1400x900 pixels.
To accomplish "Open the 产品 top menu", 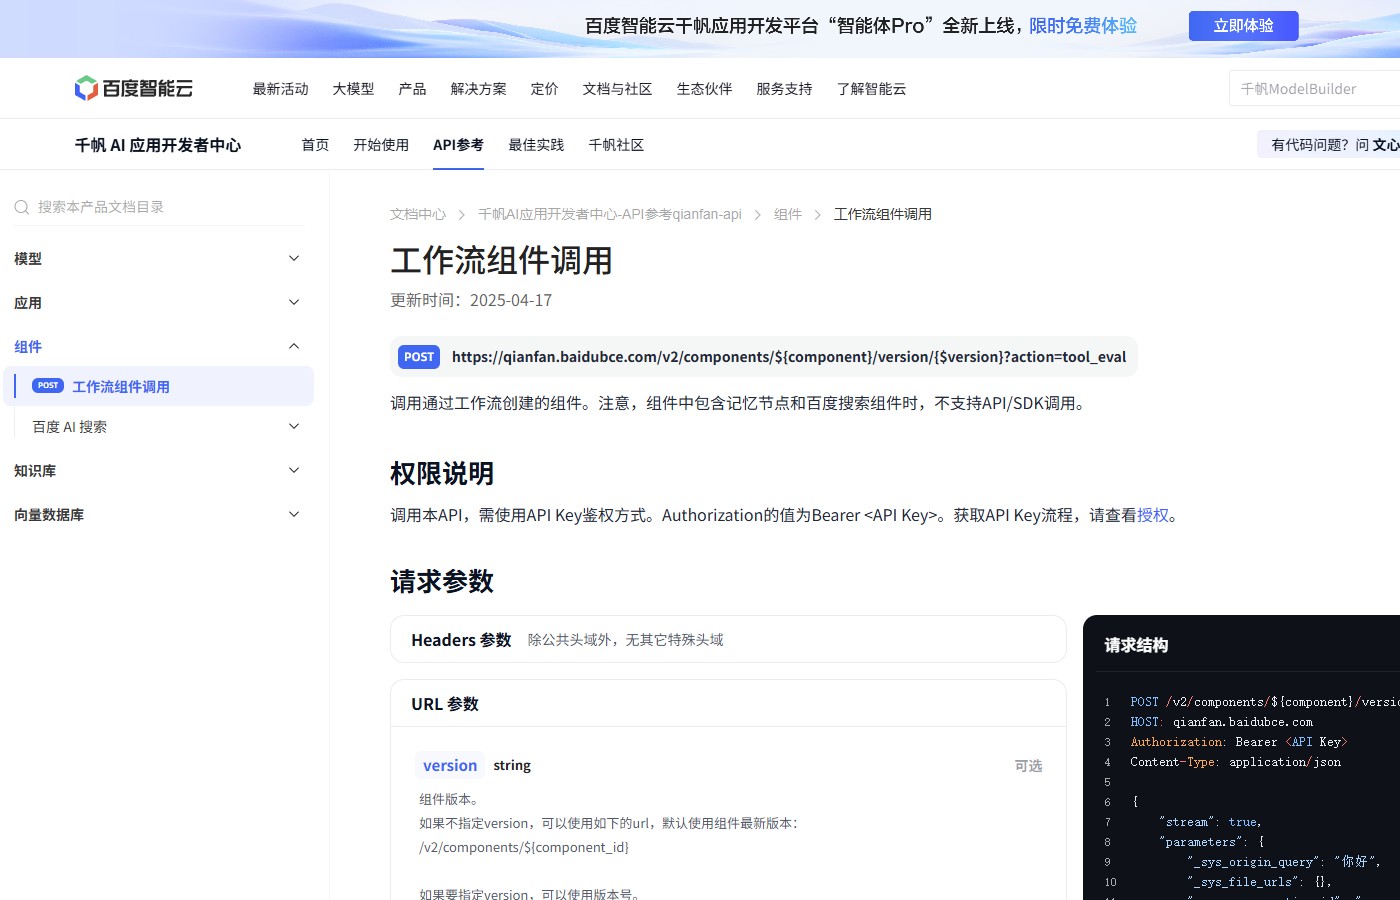I will 412,89.
